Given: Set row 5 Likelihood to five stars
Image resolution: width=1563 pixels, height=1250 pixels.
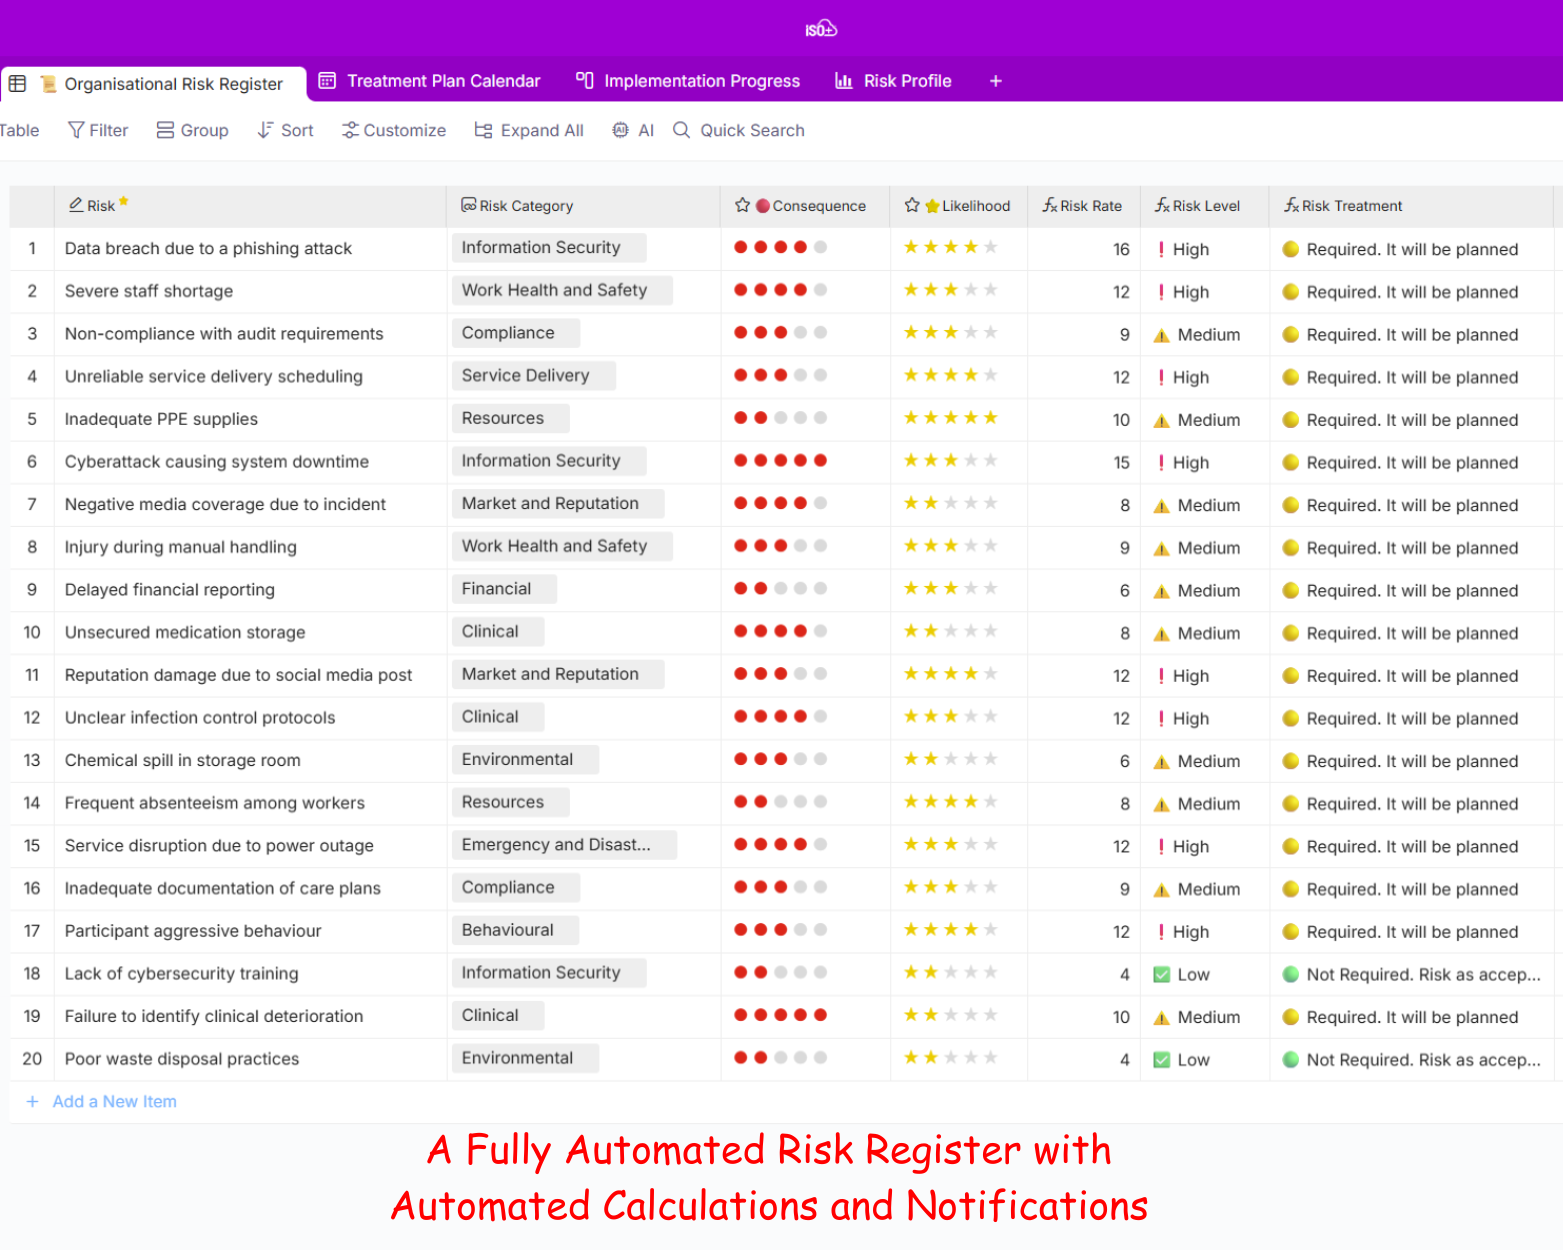Looking at the screenshot, I should point(990,418).
